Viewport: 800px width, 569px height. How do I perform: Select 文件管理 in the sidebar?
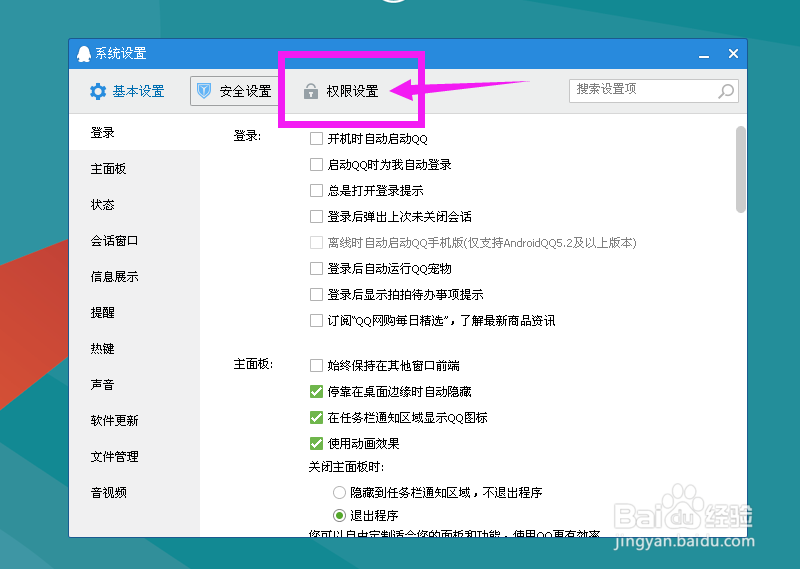135,456
